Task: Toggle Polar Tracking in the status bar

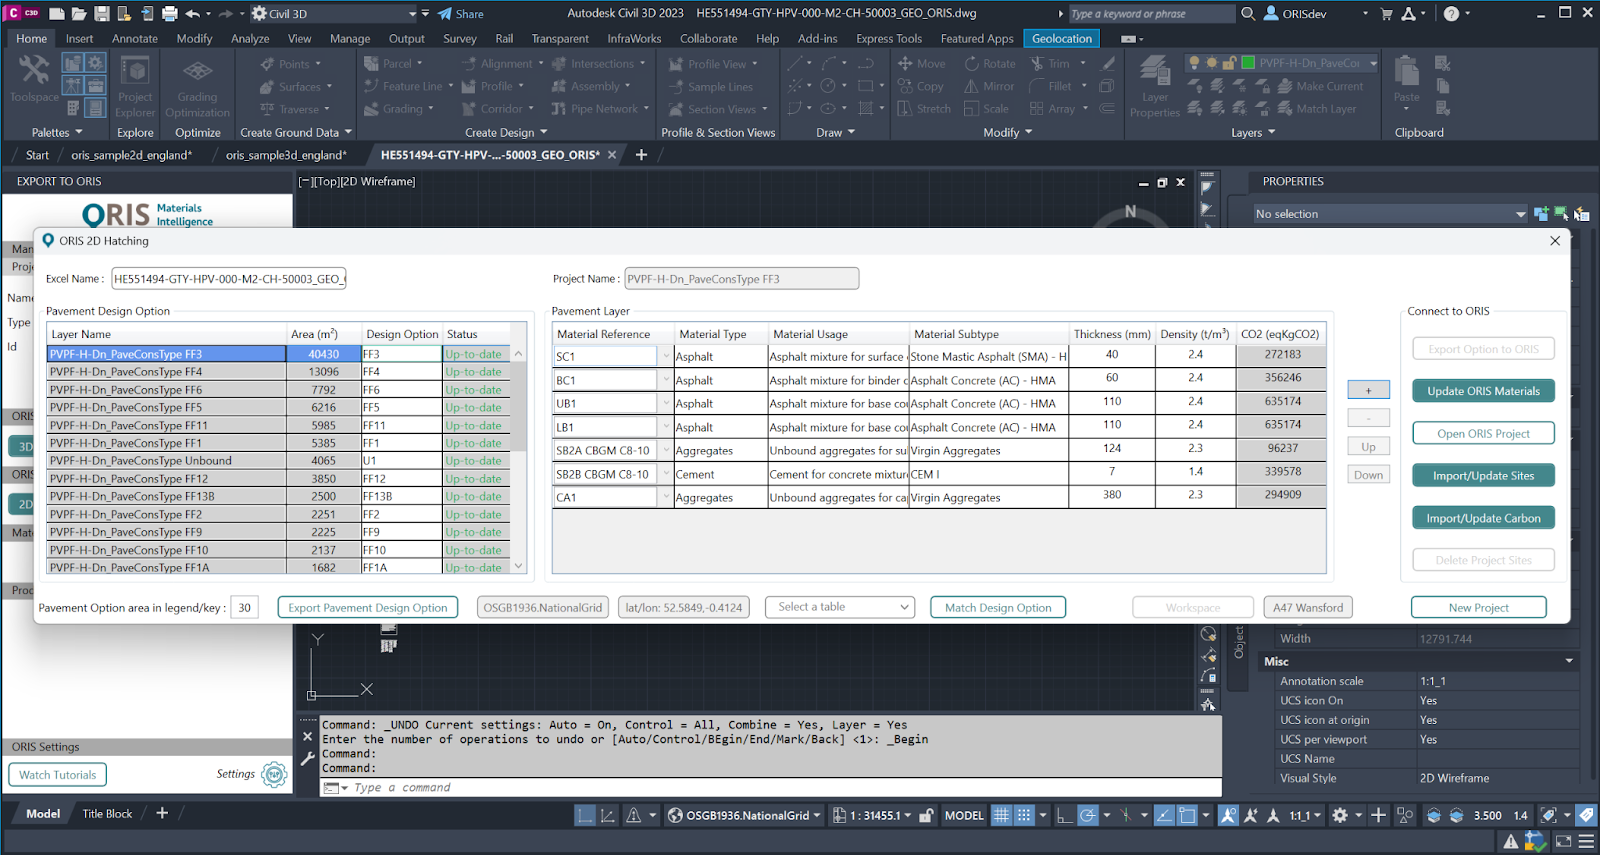Action: point(1088,815)
